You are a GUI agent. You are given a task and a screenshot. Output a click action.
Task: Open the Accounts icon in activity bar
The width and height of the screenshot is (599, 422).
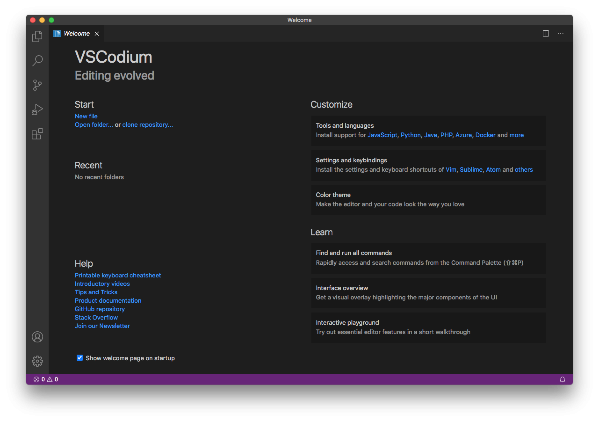(x=37, y=336)
